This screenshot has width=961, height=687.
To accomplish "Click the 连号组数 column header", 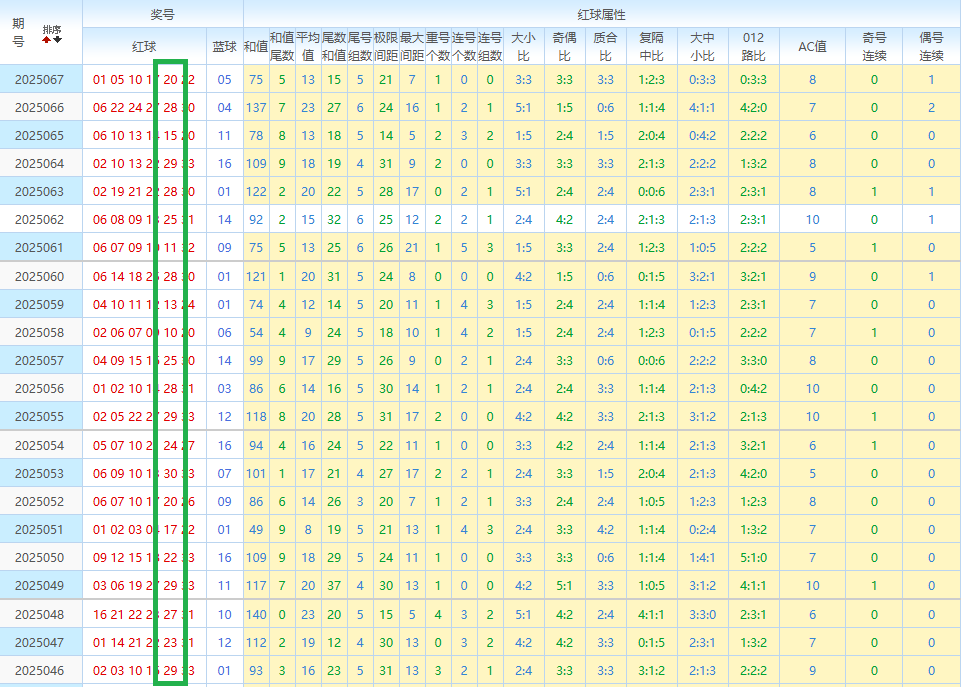I will (490, 46).
